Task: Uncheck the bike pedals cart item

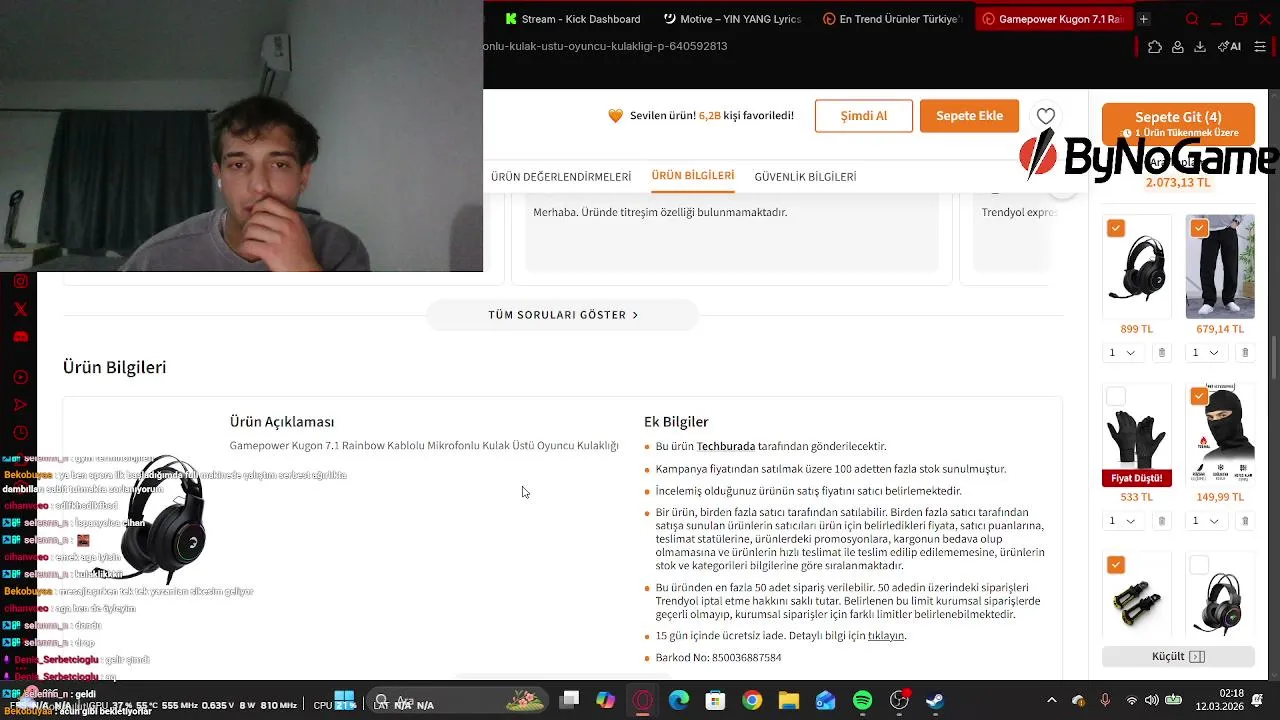Action: click(x=1116, y=564)
